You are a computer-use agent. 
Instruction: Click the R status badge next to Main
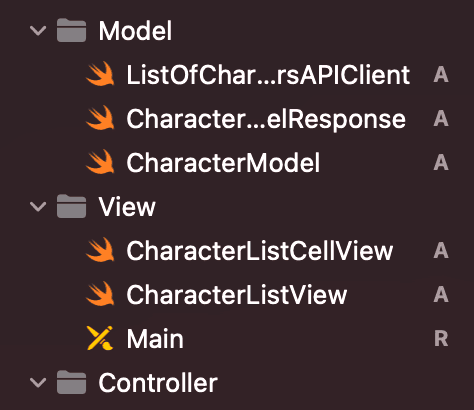click(x=441, y=339)
